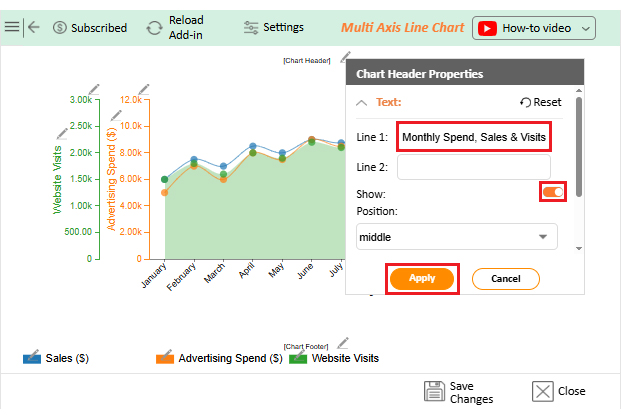Viewport: 621px width, 419px height.
Task: Click the Reload Add-in refresh icon
Action: pos(154,28)
